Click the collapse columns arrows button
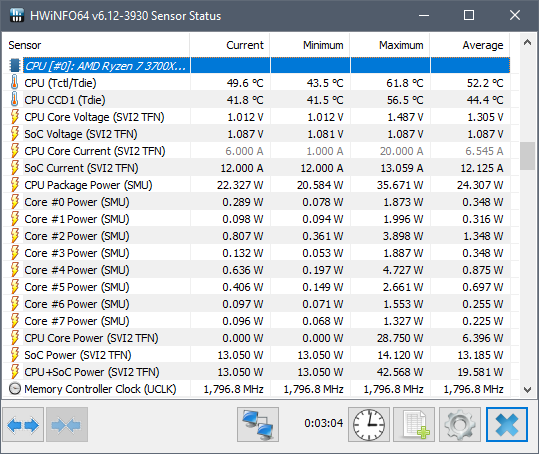 (67, 424)
